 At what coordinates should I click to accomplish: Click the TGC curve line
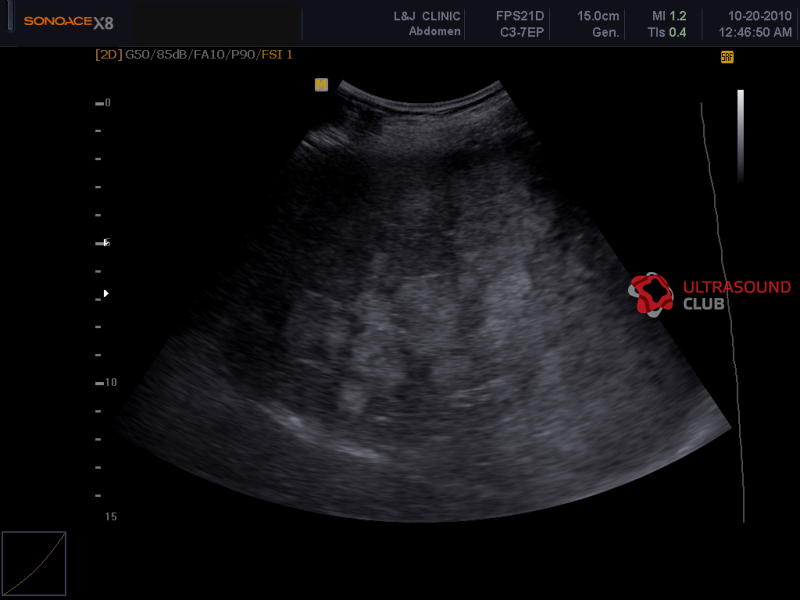723,312
